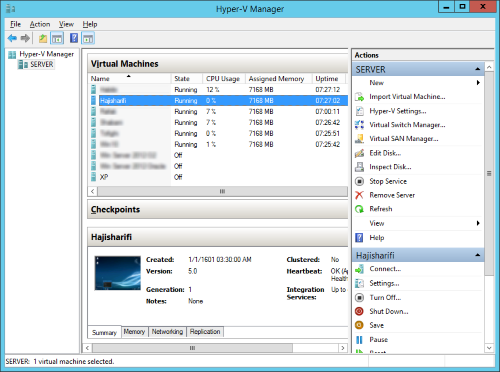The width and height of the screenshot is (500, 372).
Task: Sort by the State column header
Action: click(187, 79)
